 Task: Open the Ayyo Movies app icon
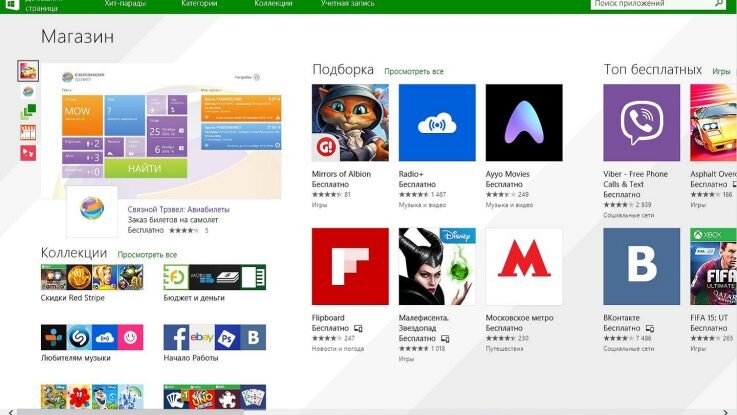coord(524,123)
